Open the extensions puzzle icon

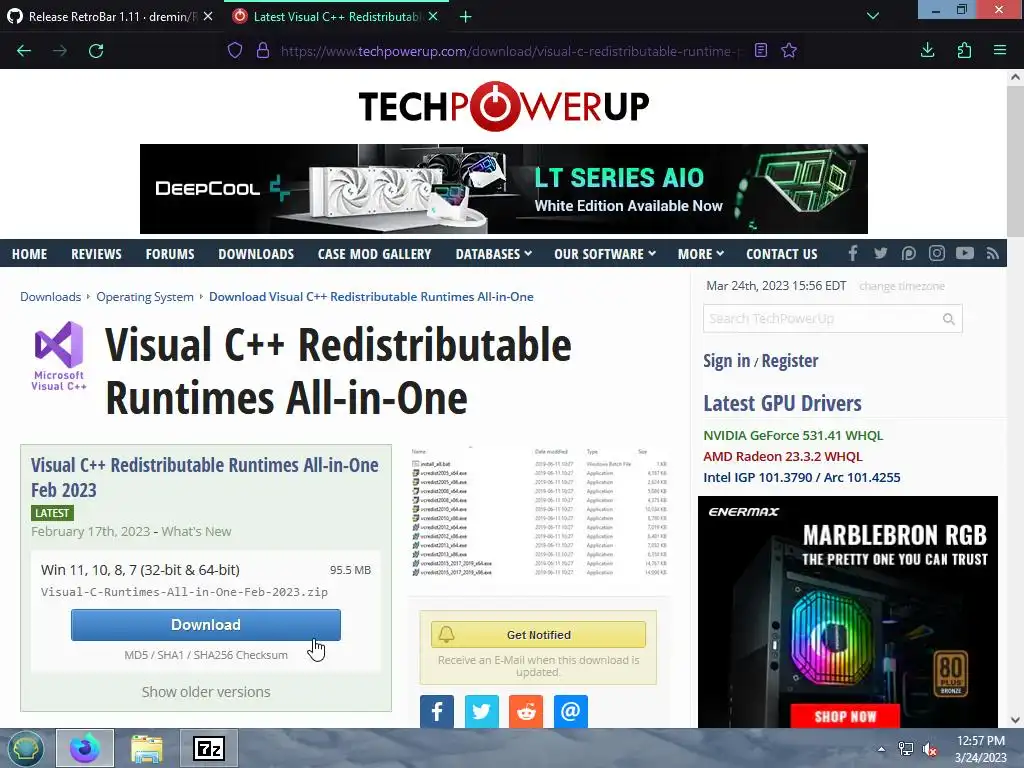[x=964, y=50]
